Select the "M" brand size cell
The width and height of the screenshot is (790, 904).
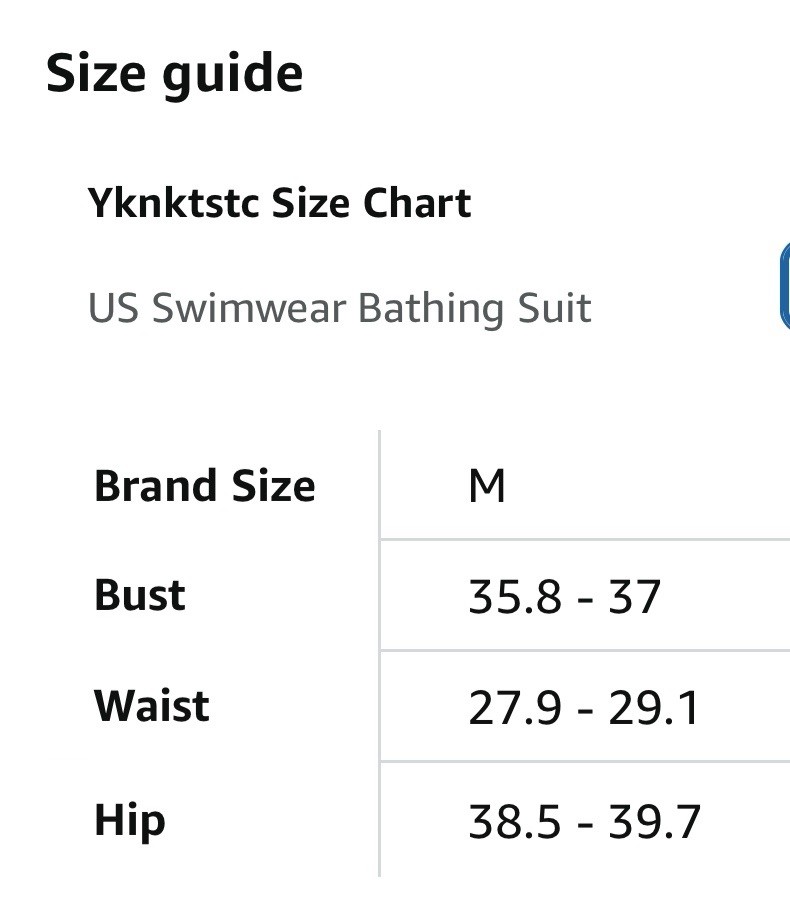[487, 487]
